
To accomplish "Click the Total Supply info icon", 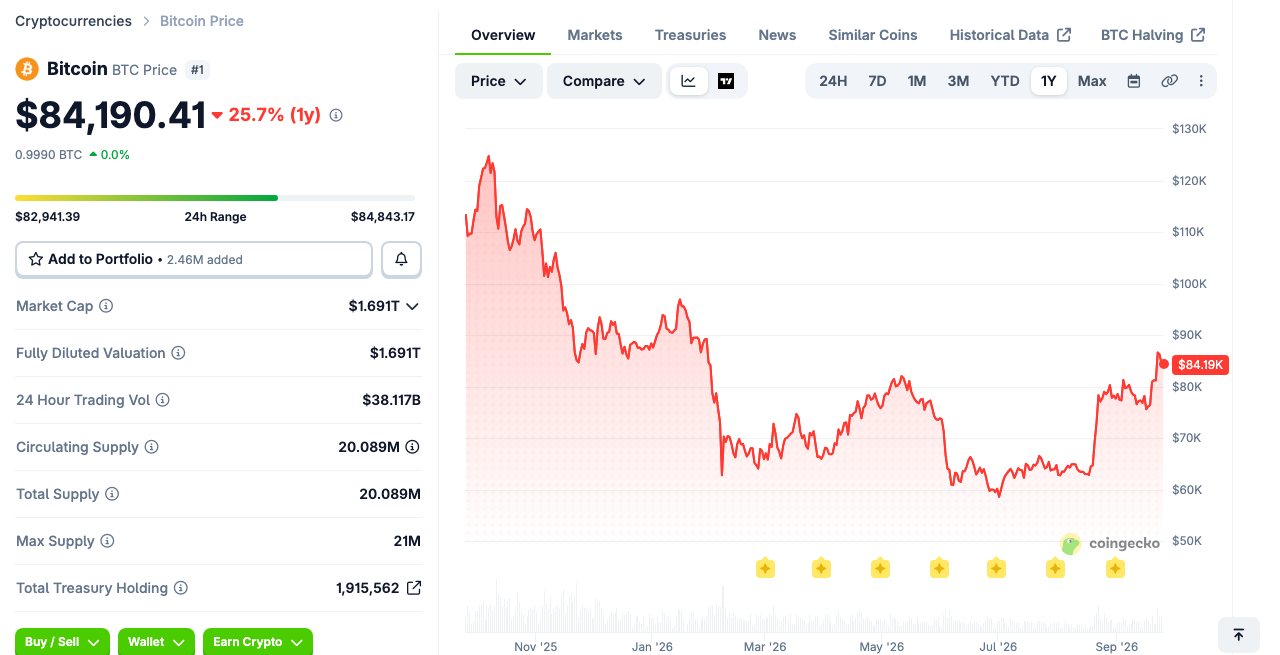I will (112, 494).
